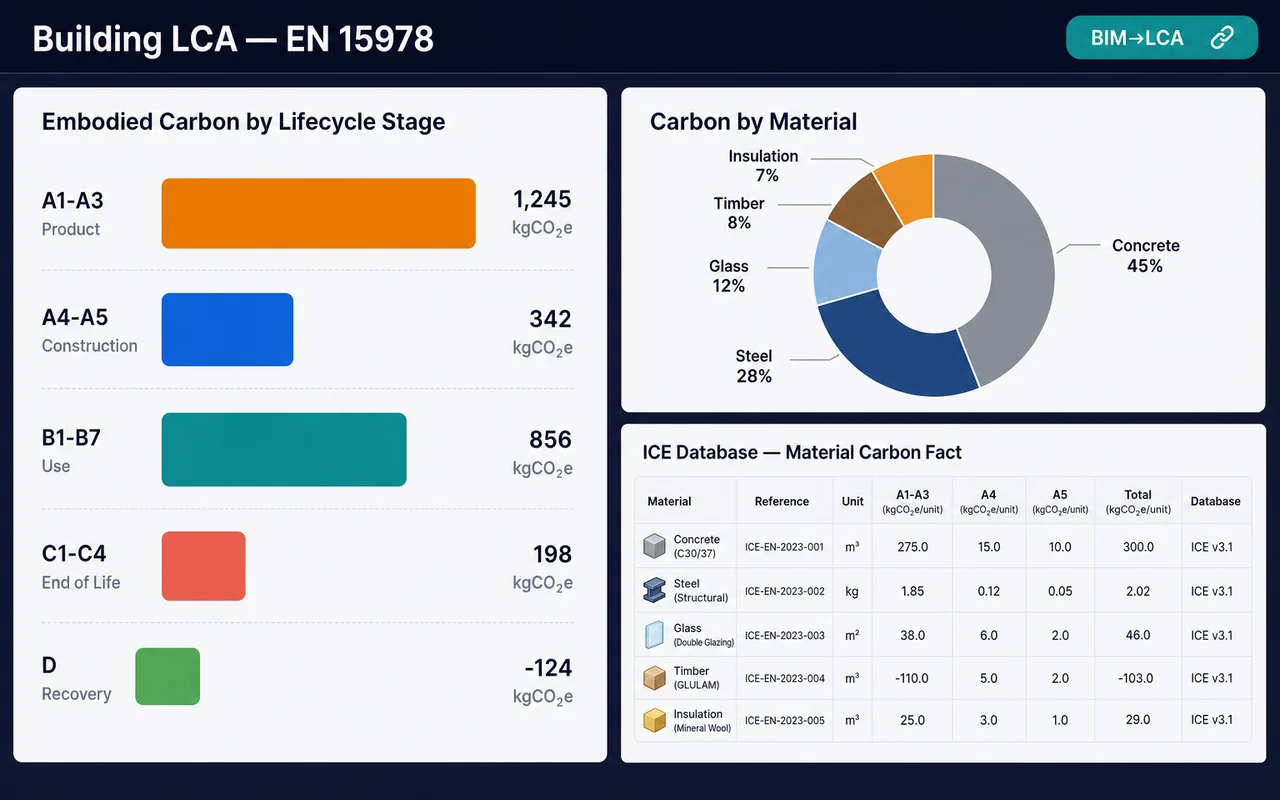Open reference ICE-EN-2023-004 for Timber
This screenshot has width=1280, height=800.
(785, 678)
